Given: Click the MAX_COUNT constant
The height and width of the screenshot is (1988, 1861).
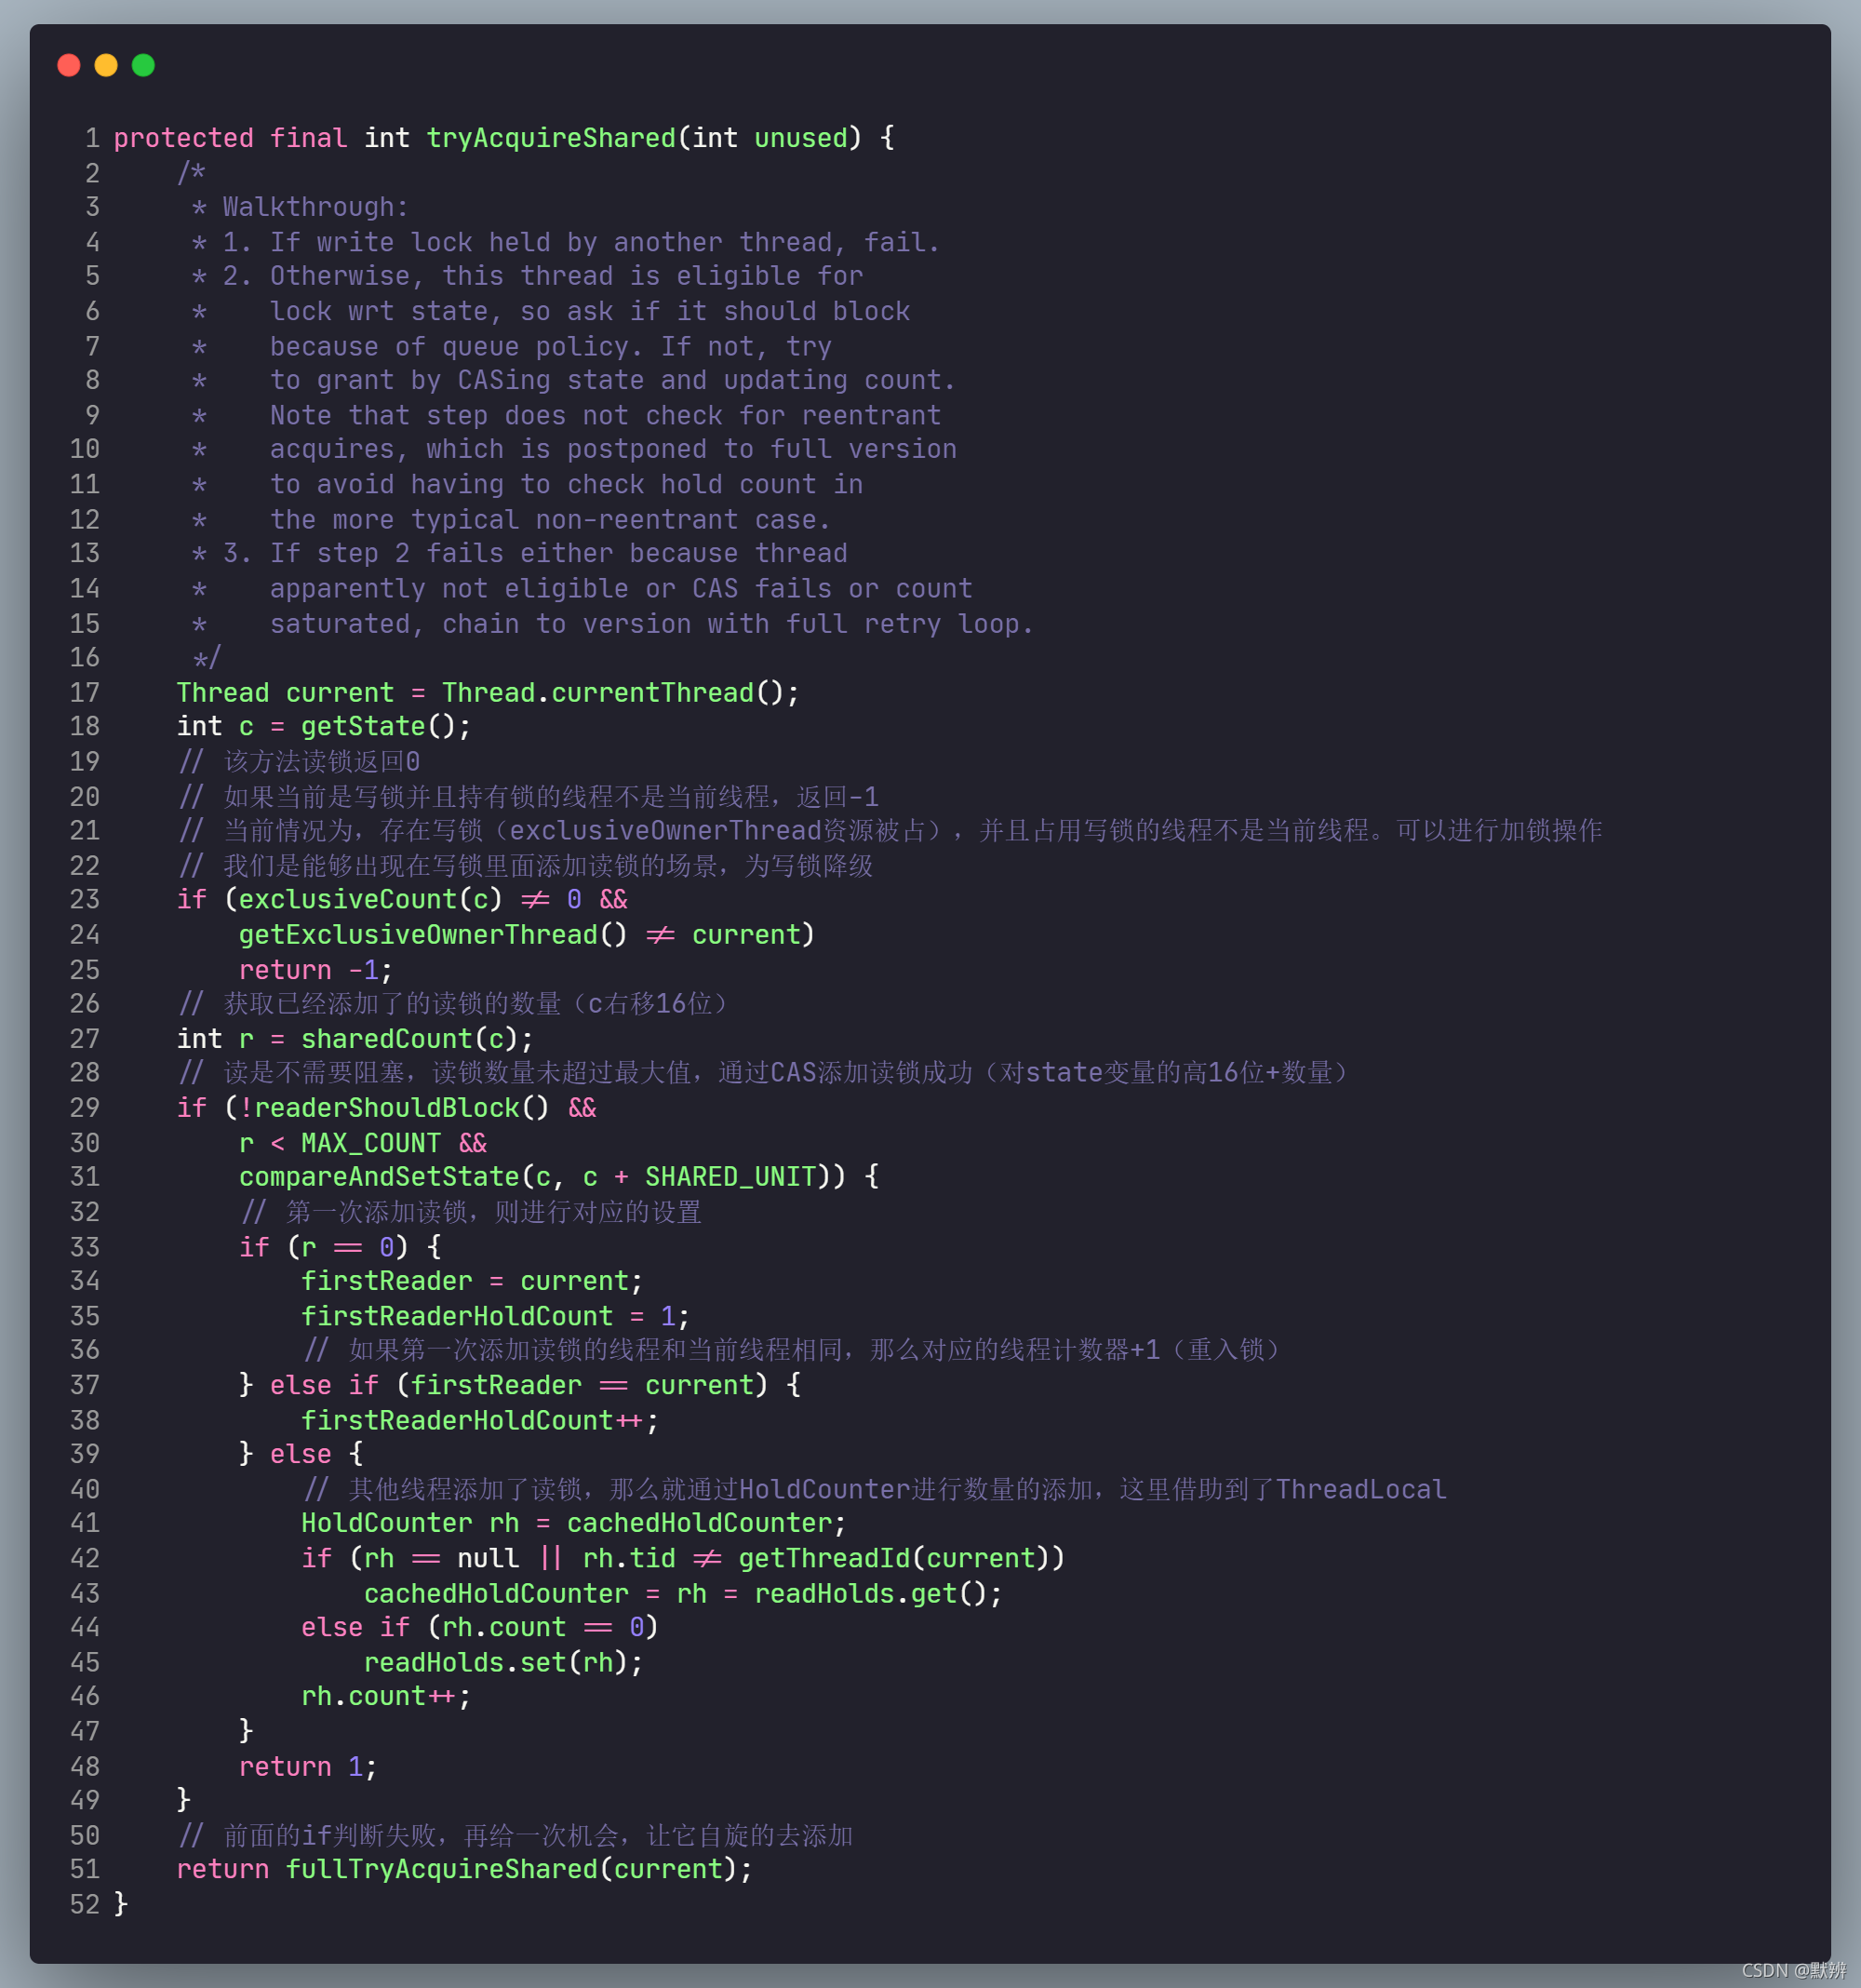Looking at the screenshot, I should point(370,1142).
